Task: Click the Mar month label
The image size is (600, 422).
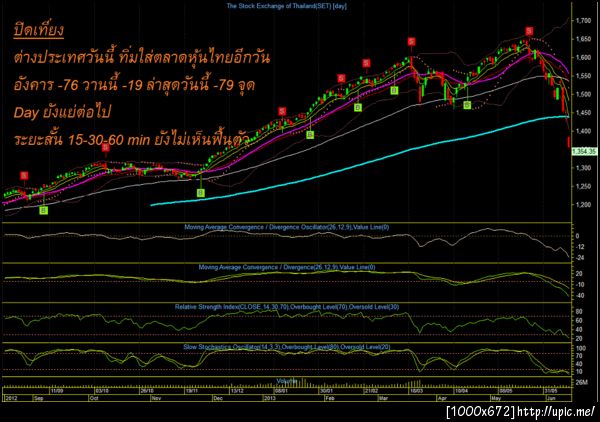Action: click(x=383, y=398)
